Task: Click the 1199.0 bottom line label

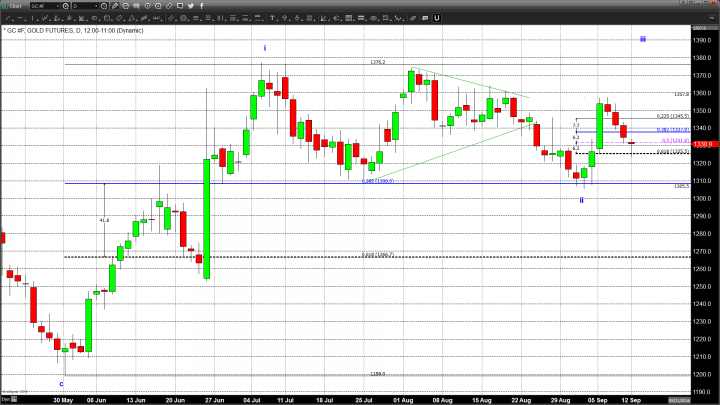Action: tap(377, 374)
